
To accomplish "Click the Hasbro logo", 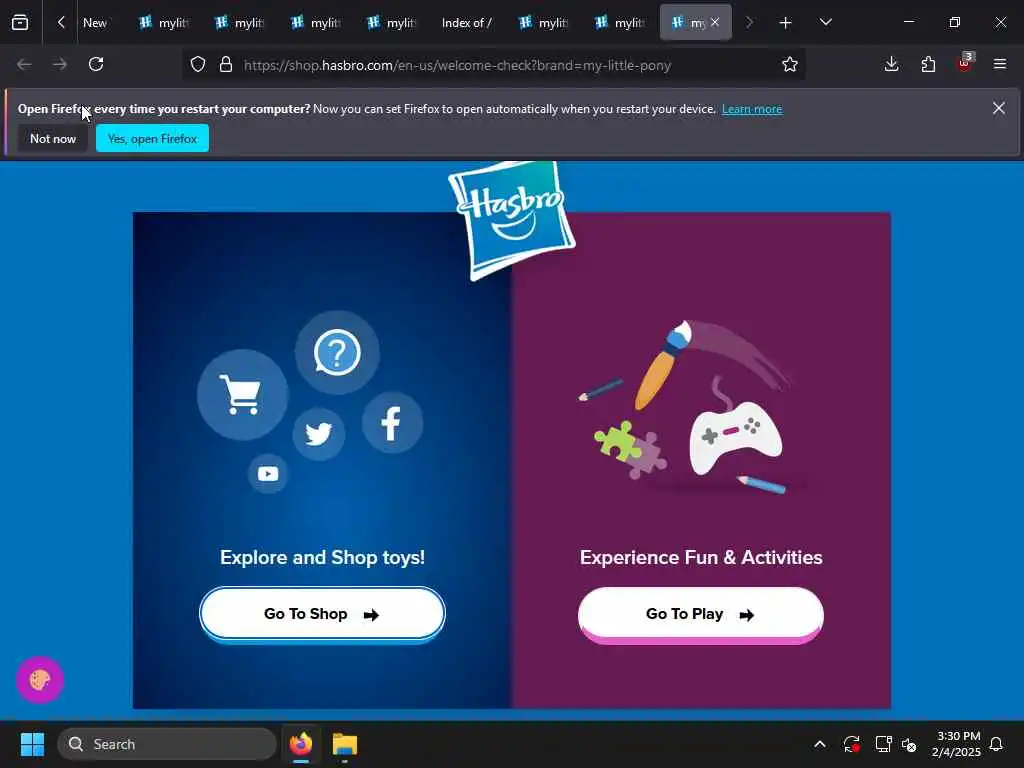I will [511, 221].
